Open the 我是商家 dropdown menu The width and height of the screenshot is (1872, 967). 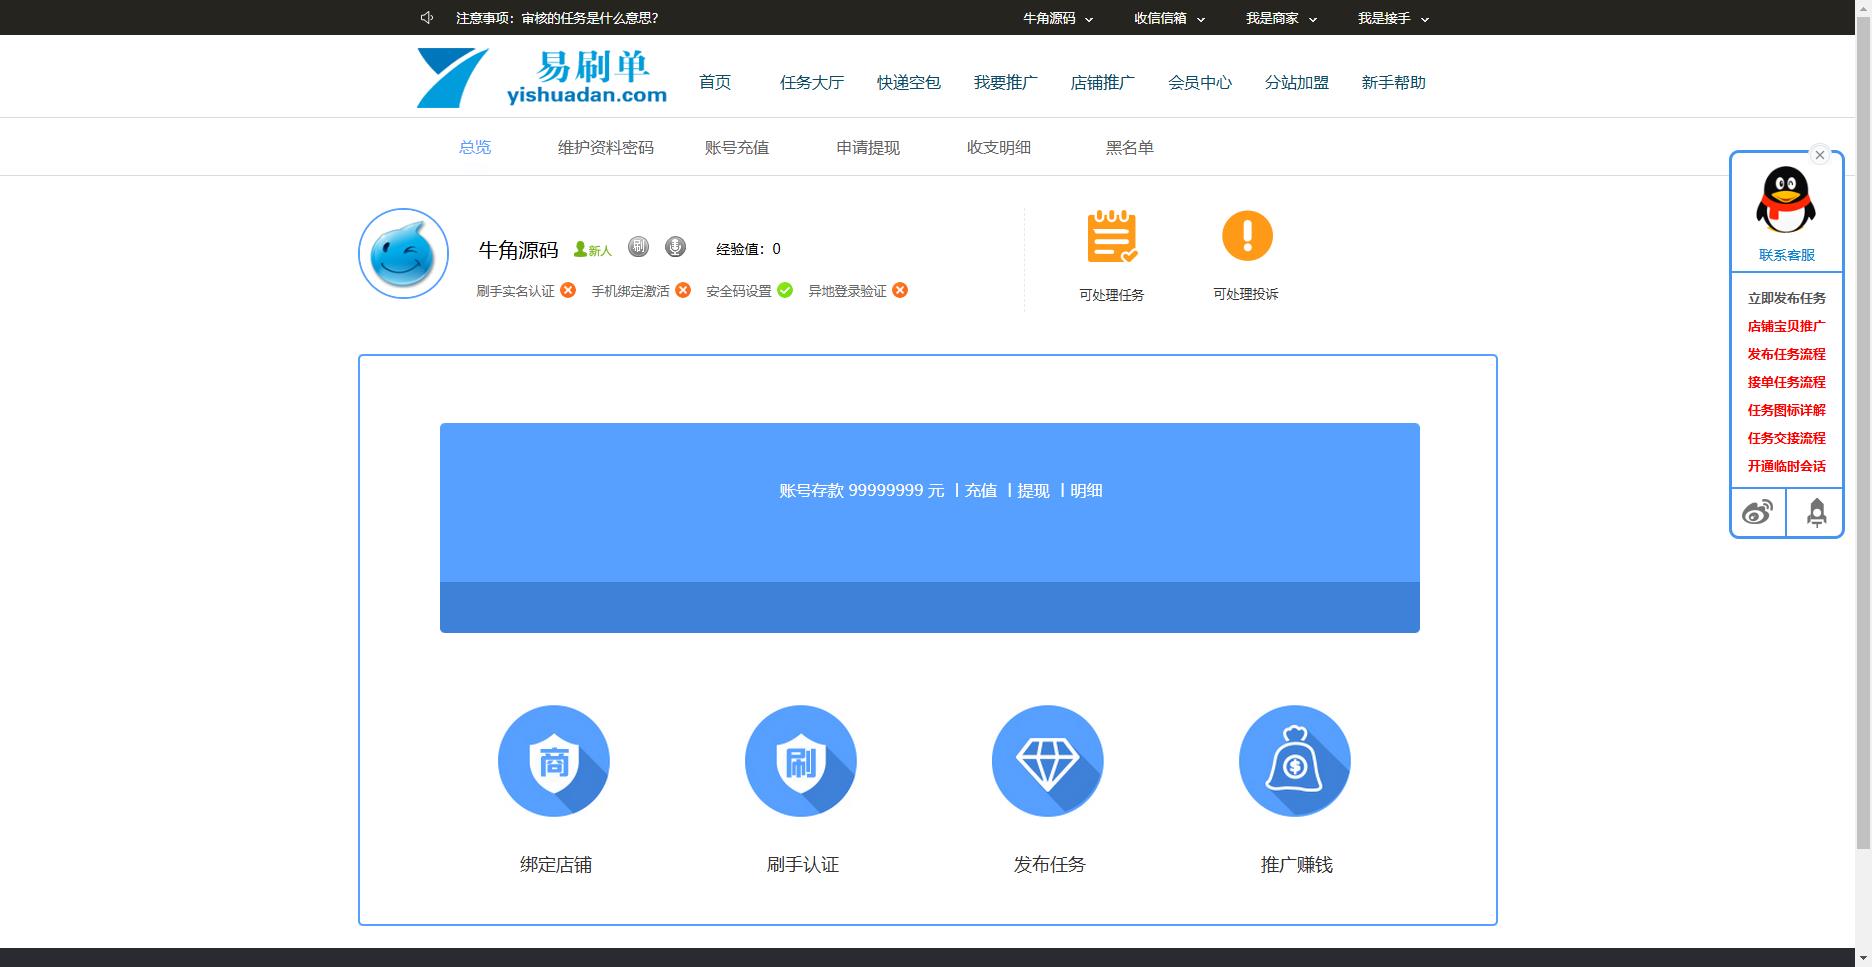[1281, 18]
